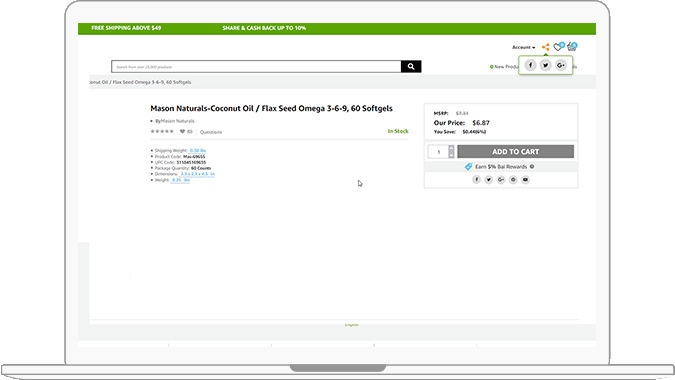This screenshot has width=675, height=380.
Task: Increase quantity with the up arrow
Action: (451, 148)
